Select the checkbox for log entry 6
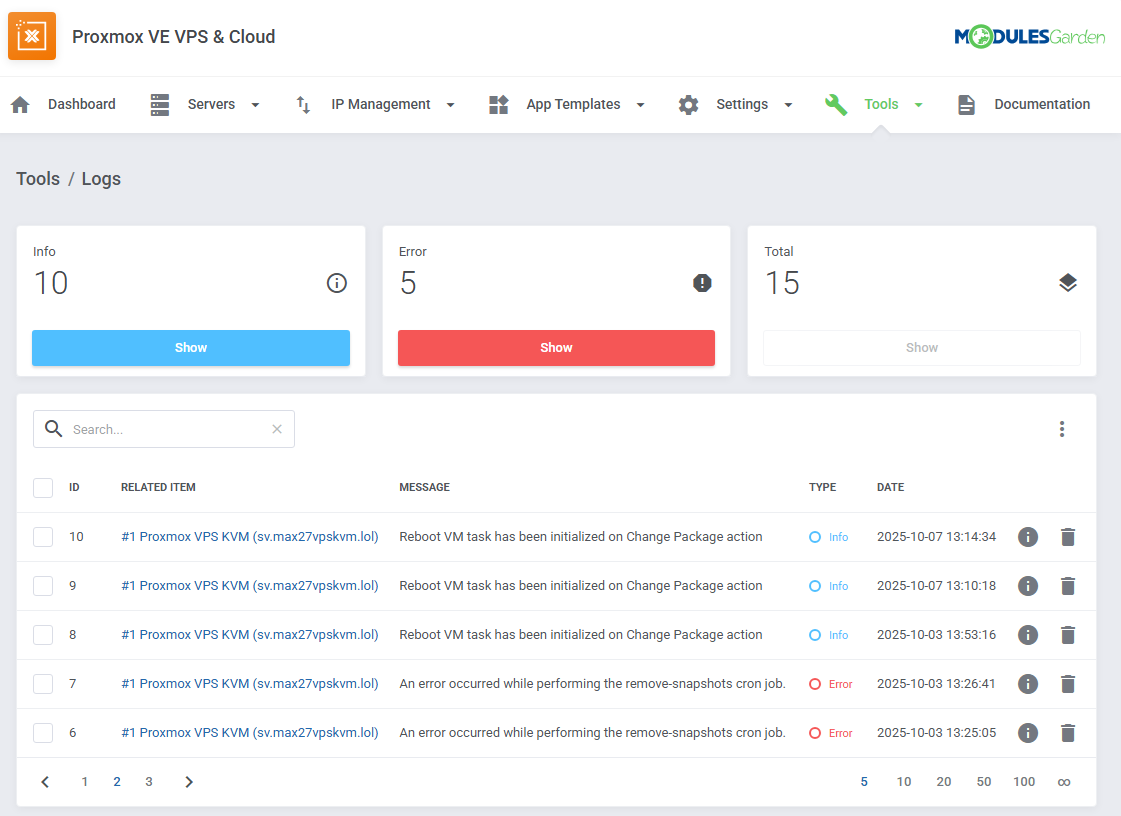The height and width of the screenshot is (816, 1121). (x=43, y=733)
